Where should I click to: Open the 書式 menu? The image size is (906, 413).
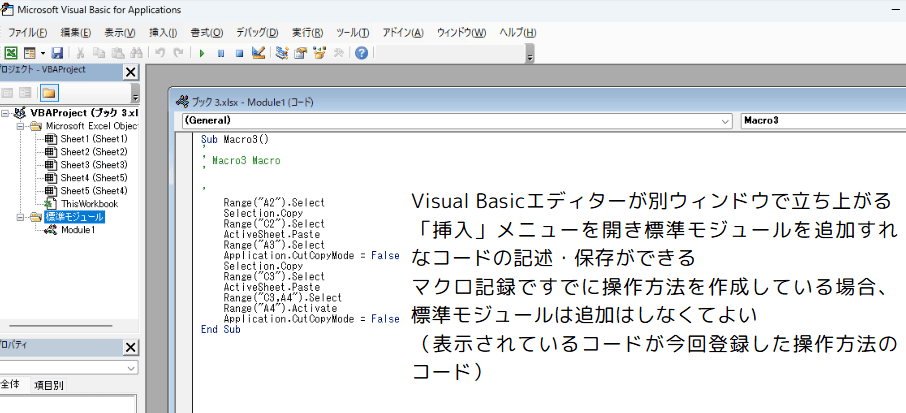[x=207, y=32]
